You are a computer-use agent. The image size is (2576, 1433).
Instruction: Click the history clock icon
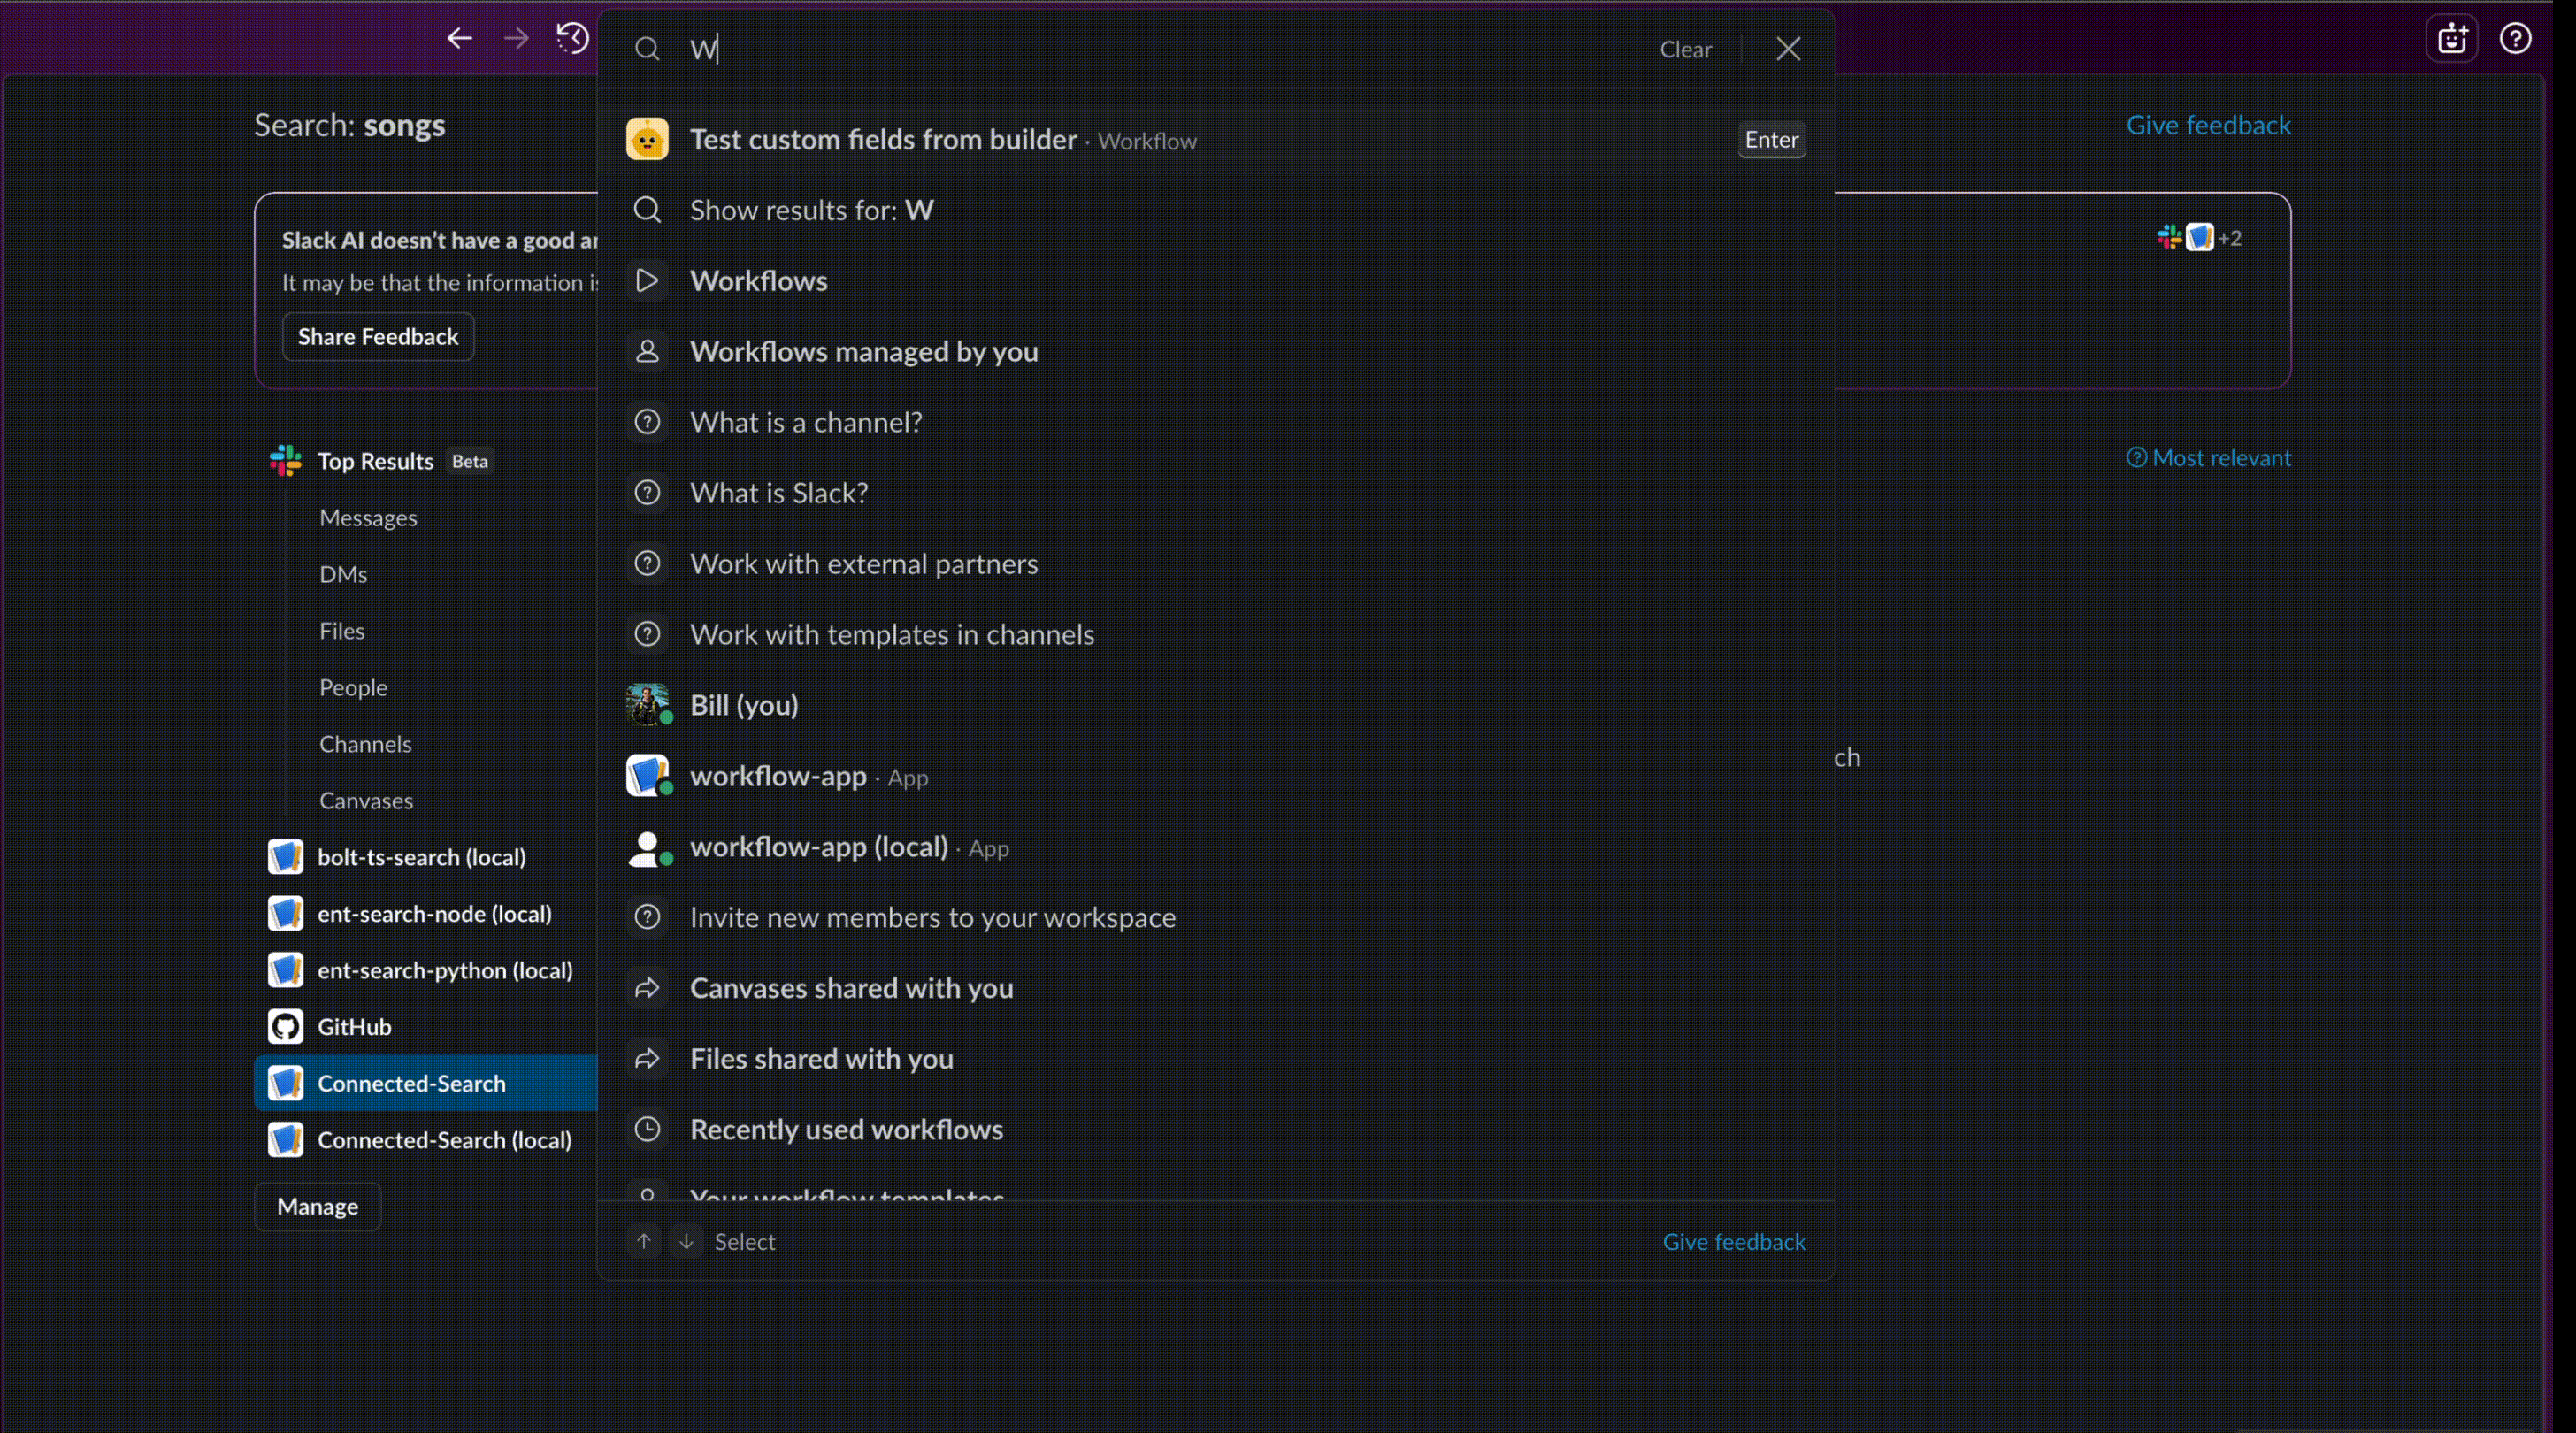[572, 39]
